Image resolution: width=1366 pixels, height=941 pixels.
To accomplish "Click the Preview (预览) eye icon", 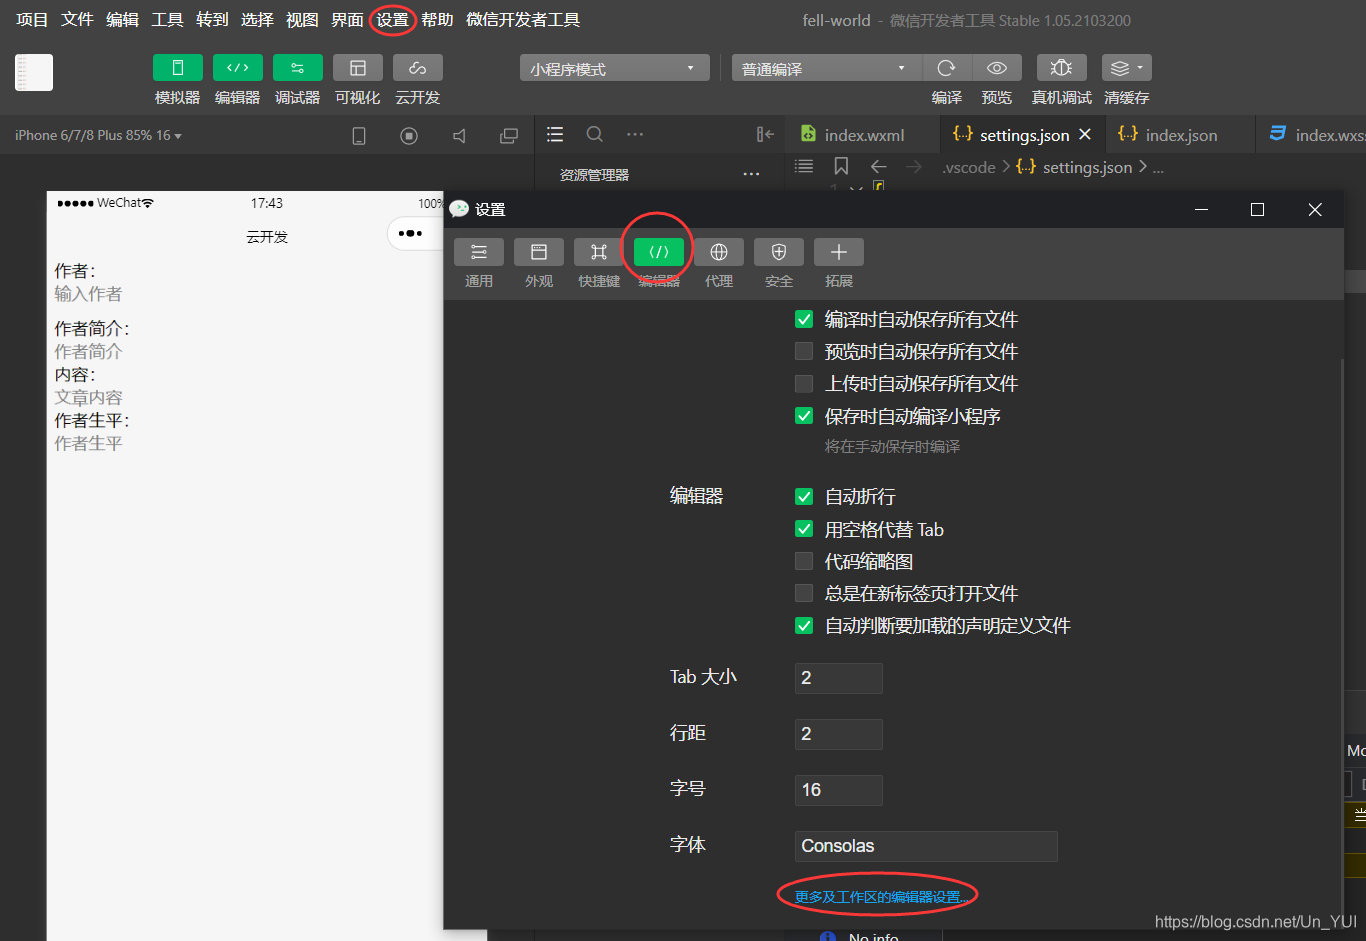I will [x=997, y=68].
